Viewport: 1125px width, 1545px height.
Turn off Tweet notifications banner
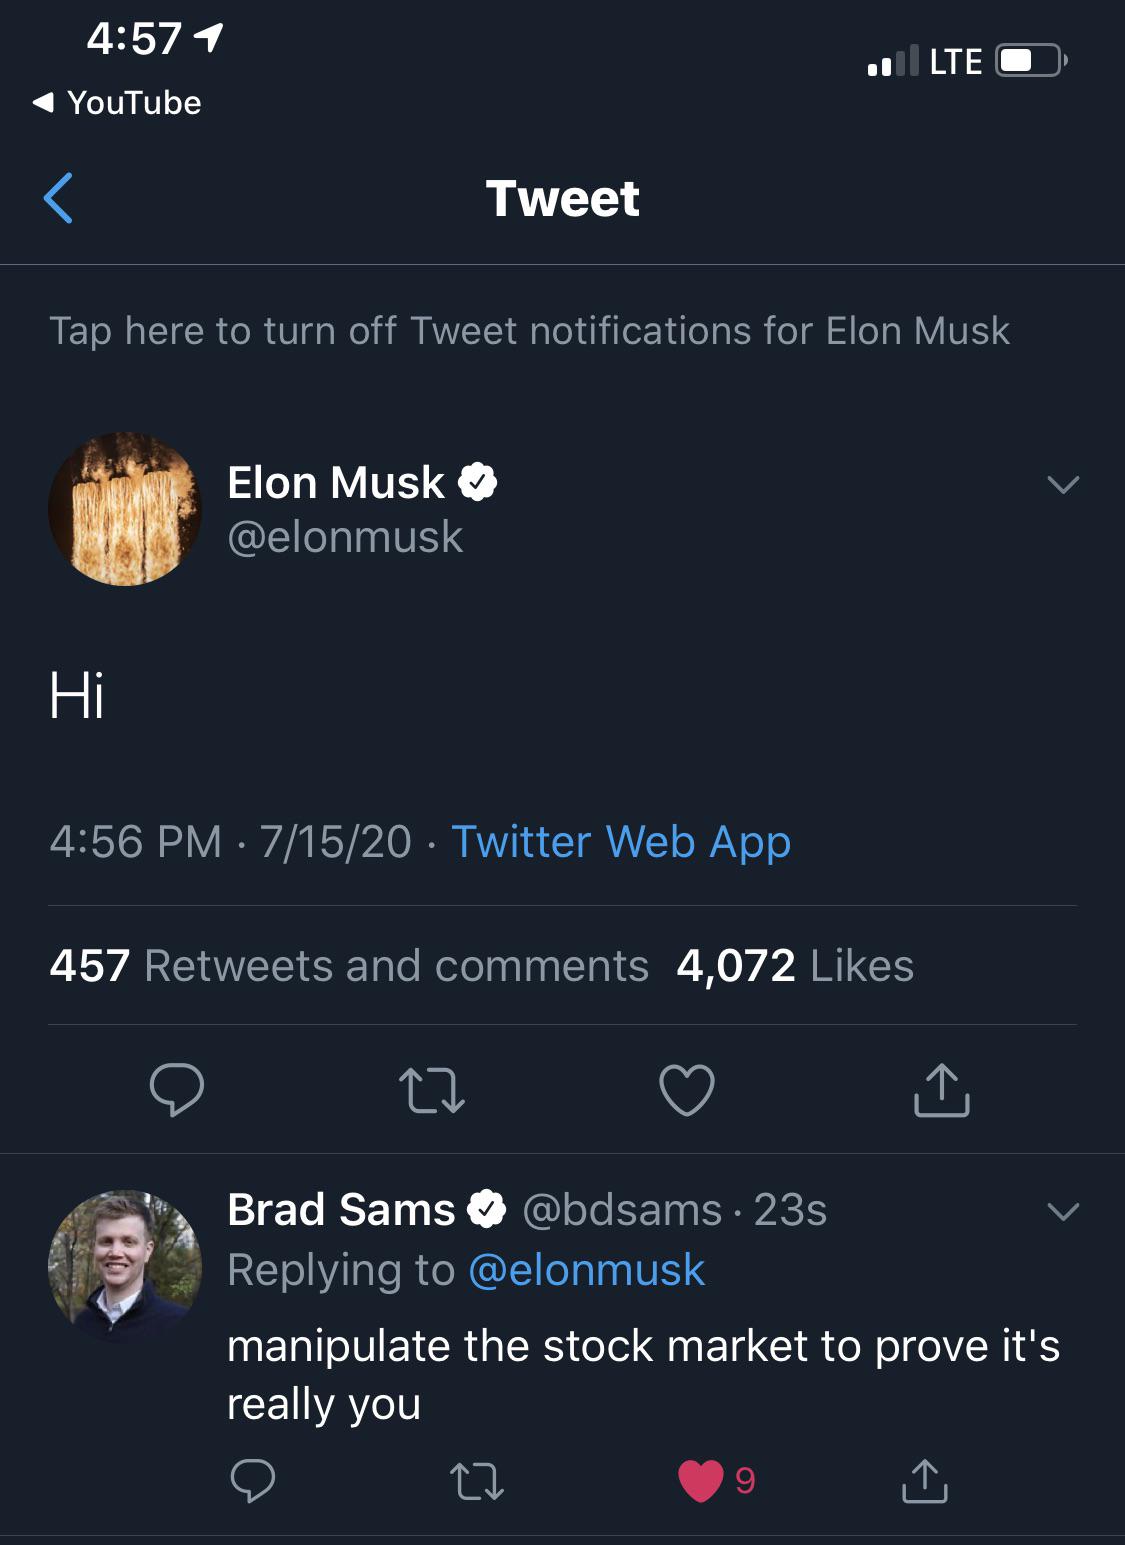coord(529,331)
